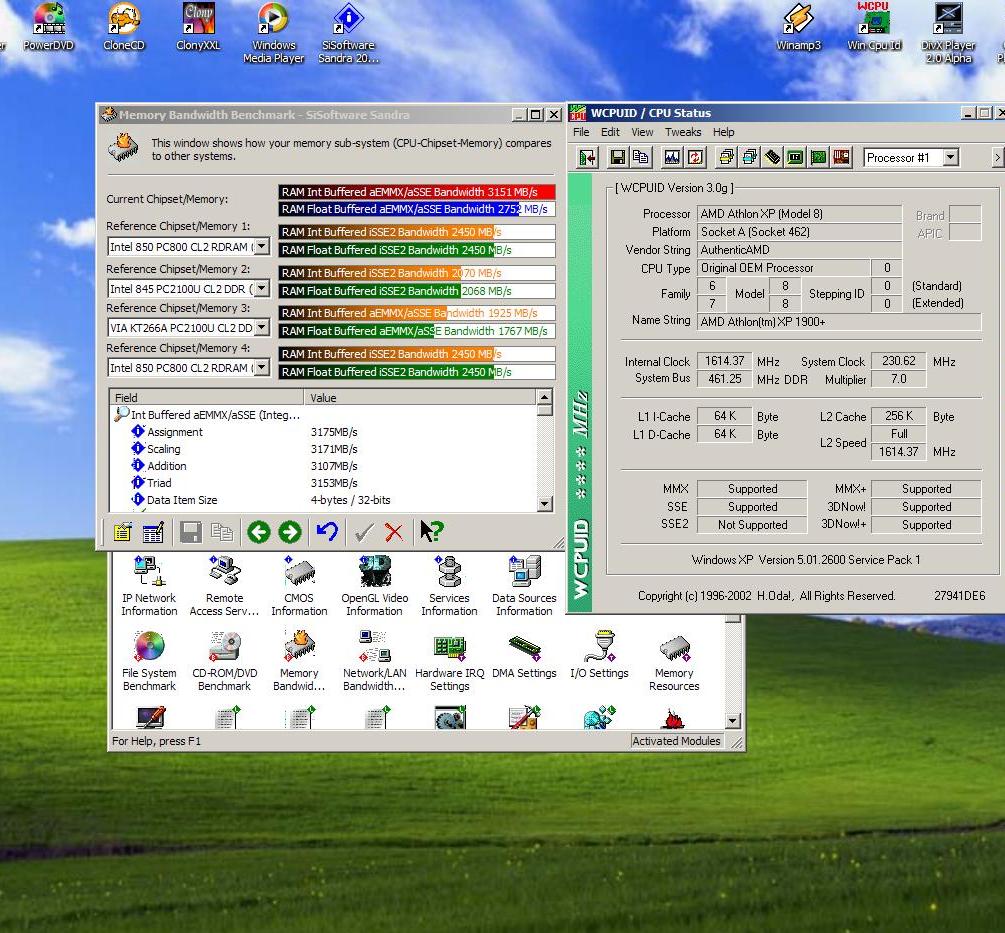Click the AMD Athlon XP (Model 8) processor field

799,214
